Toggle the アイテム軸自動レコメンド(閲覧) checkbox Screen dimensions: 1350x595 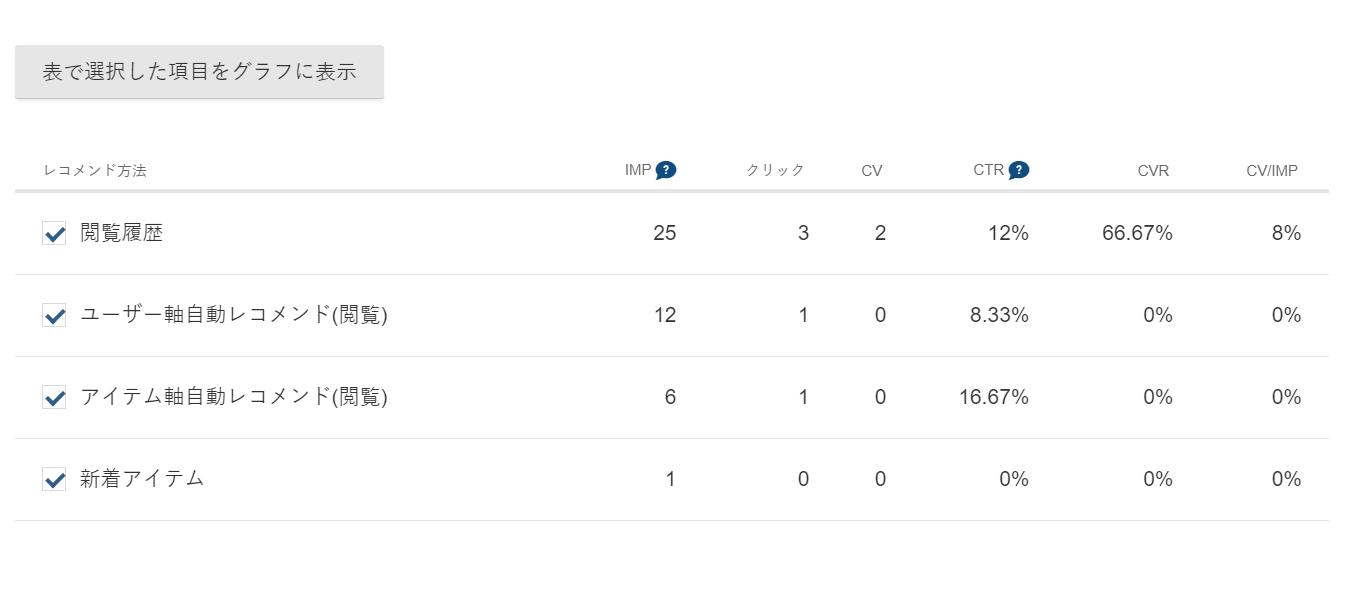[x=54, y=398]
